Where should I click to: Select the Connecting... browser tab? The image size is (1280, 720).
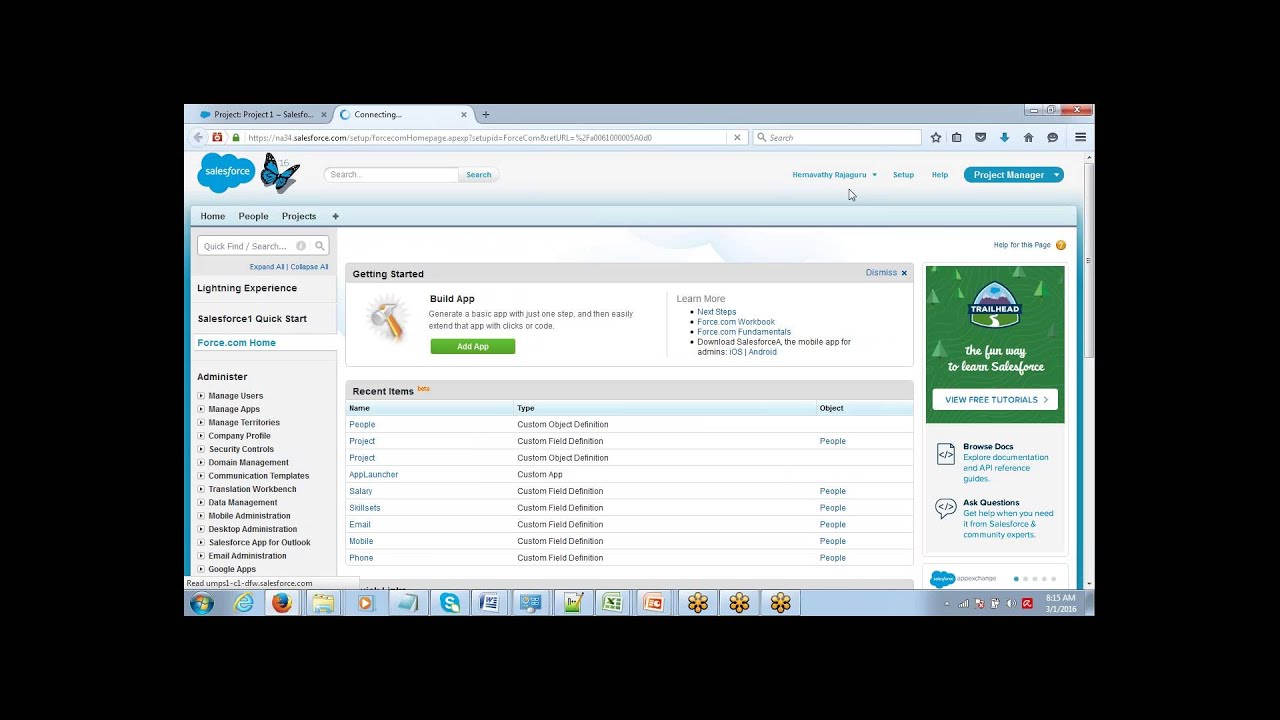click(402, 114)
